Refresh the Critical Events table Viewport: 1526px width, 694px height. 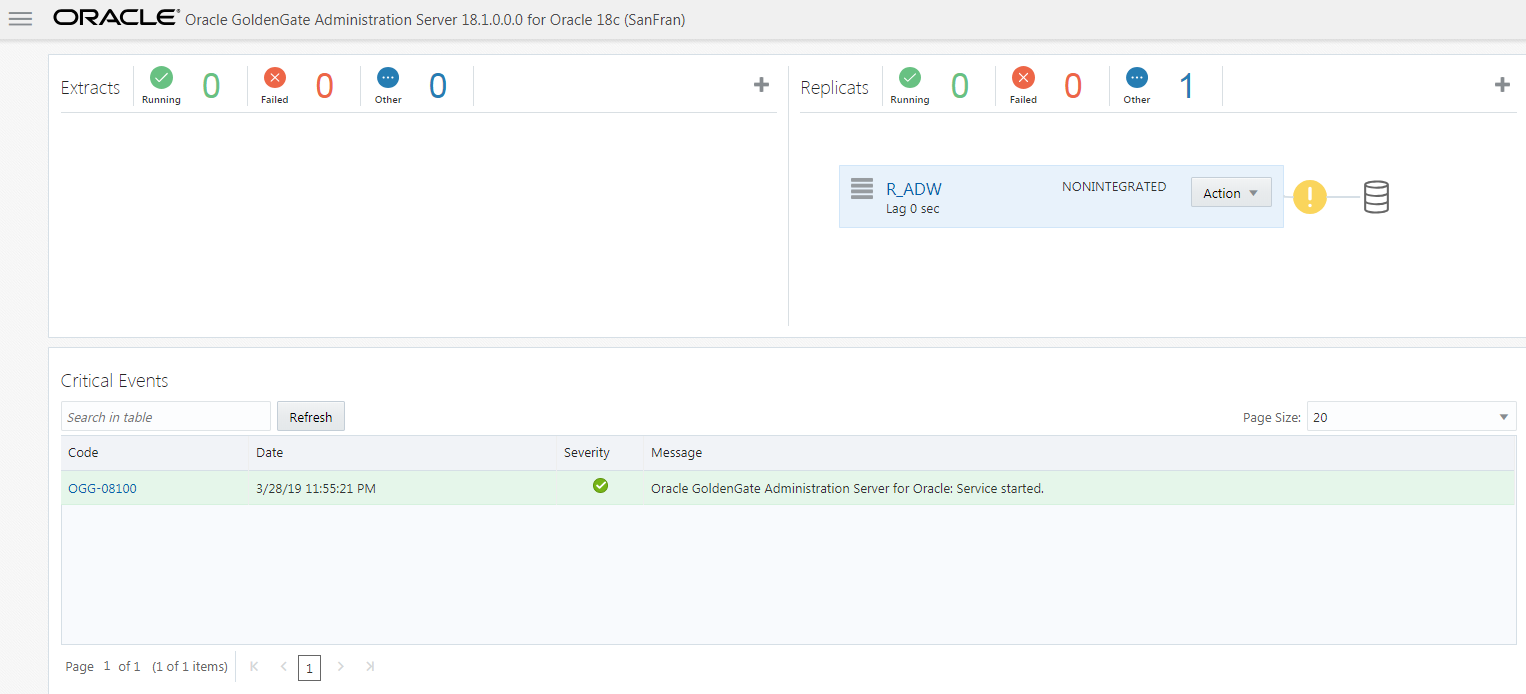point(311,417)
